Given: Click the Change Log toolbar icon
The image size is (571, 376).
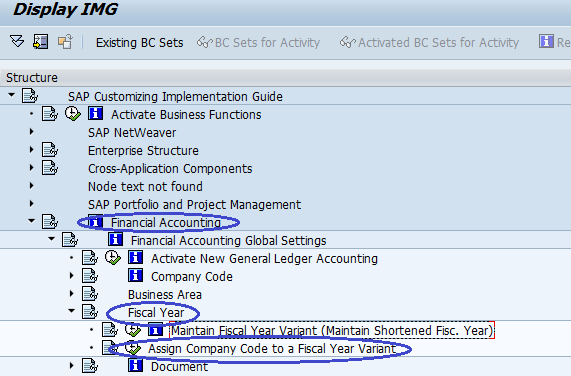Looking at the screenshot, I should pos(65,42).
